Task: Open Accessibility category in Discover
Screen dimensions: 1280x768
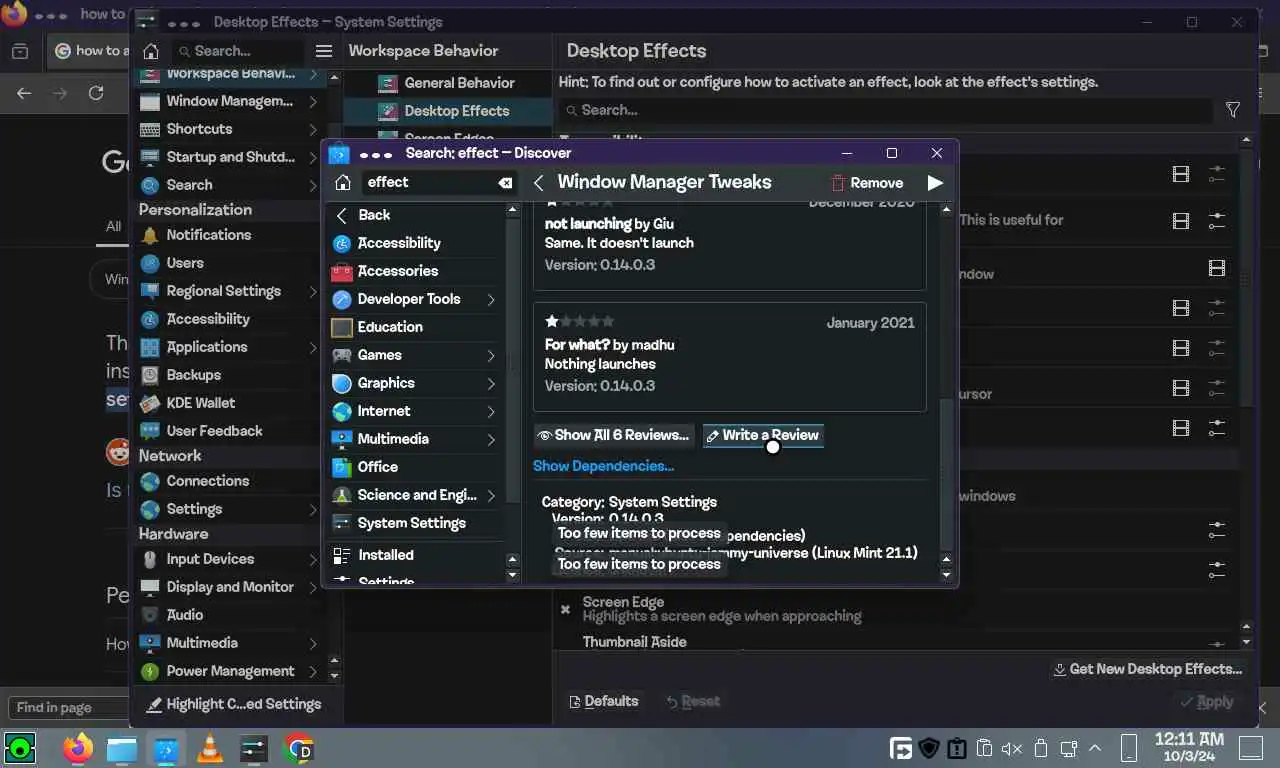Action: click(x=399, y=243)
